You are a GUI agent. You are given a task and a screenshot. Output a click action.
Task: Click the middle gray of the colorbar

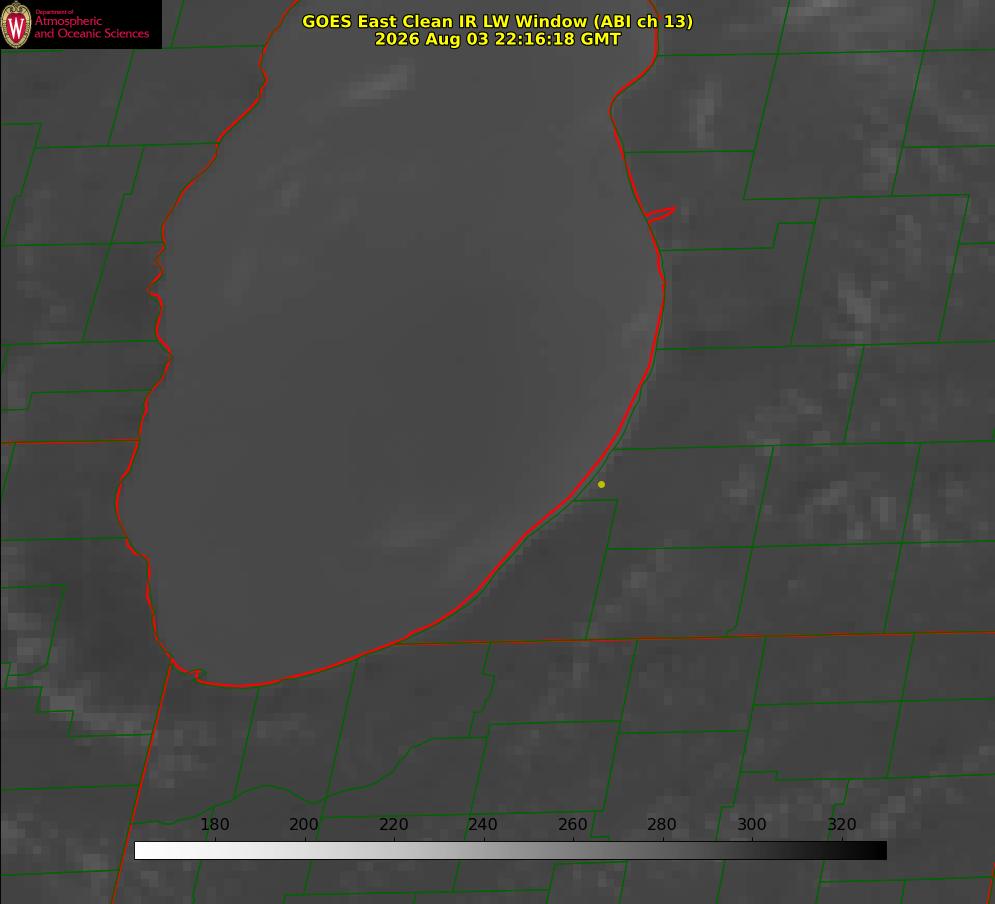click(510, 851)
